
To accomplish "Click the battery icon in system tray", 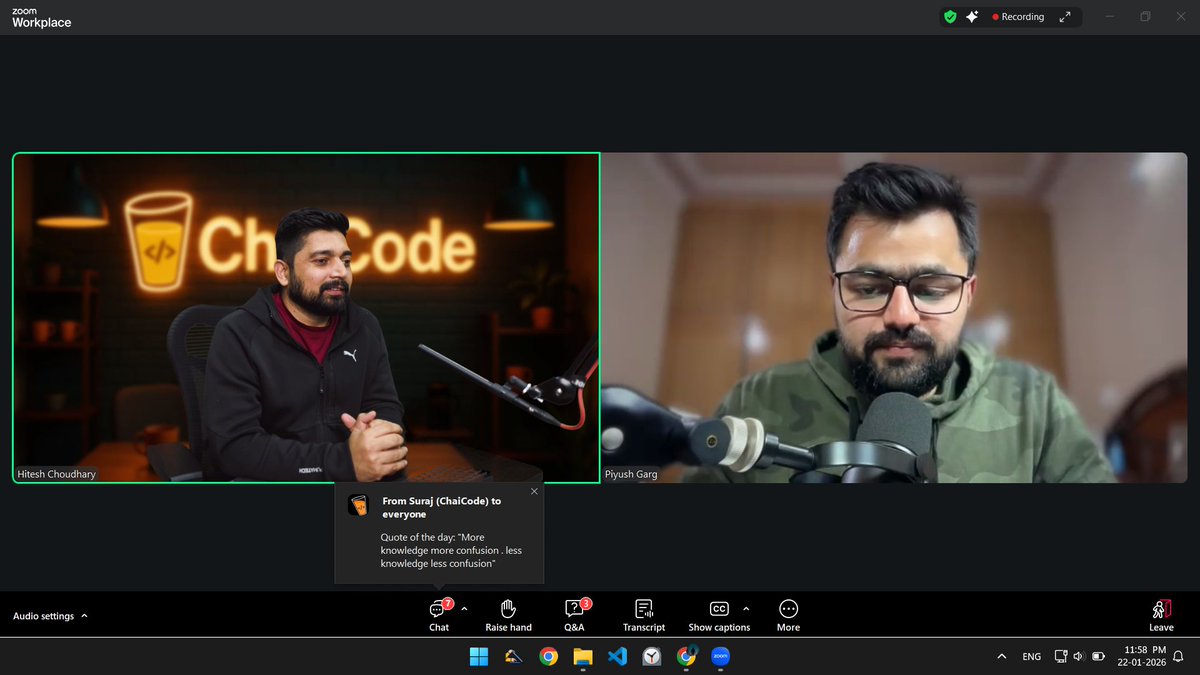I will pos(1098,657).
